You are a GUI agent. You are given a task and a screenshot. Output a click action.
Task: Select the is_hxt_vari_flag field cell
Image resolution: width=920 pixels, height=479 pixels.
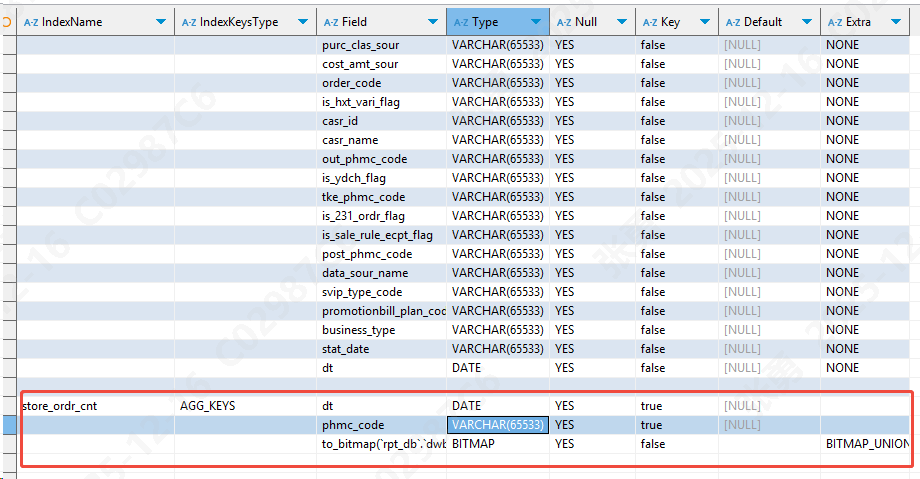382,102
